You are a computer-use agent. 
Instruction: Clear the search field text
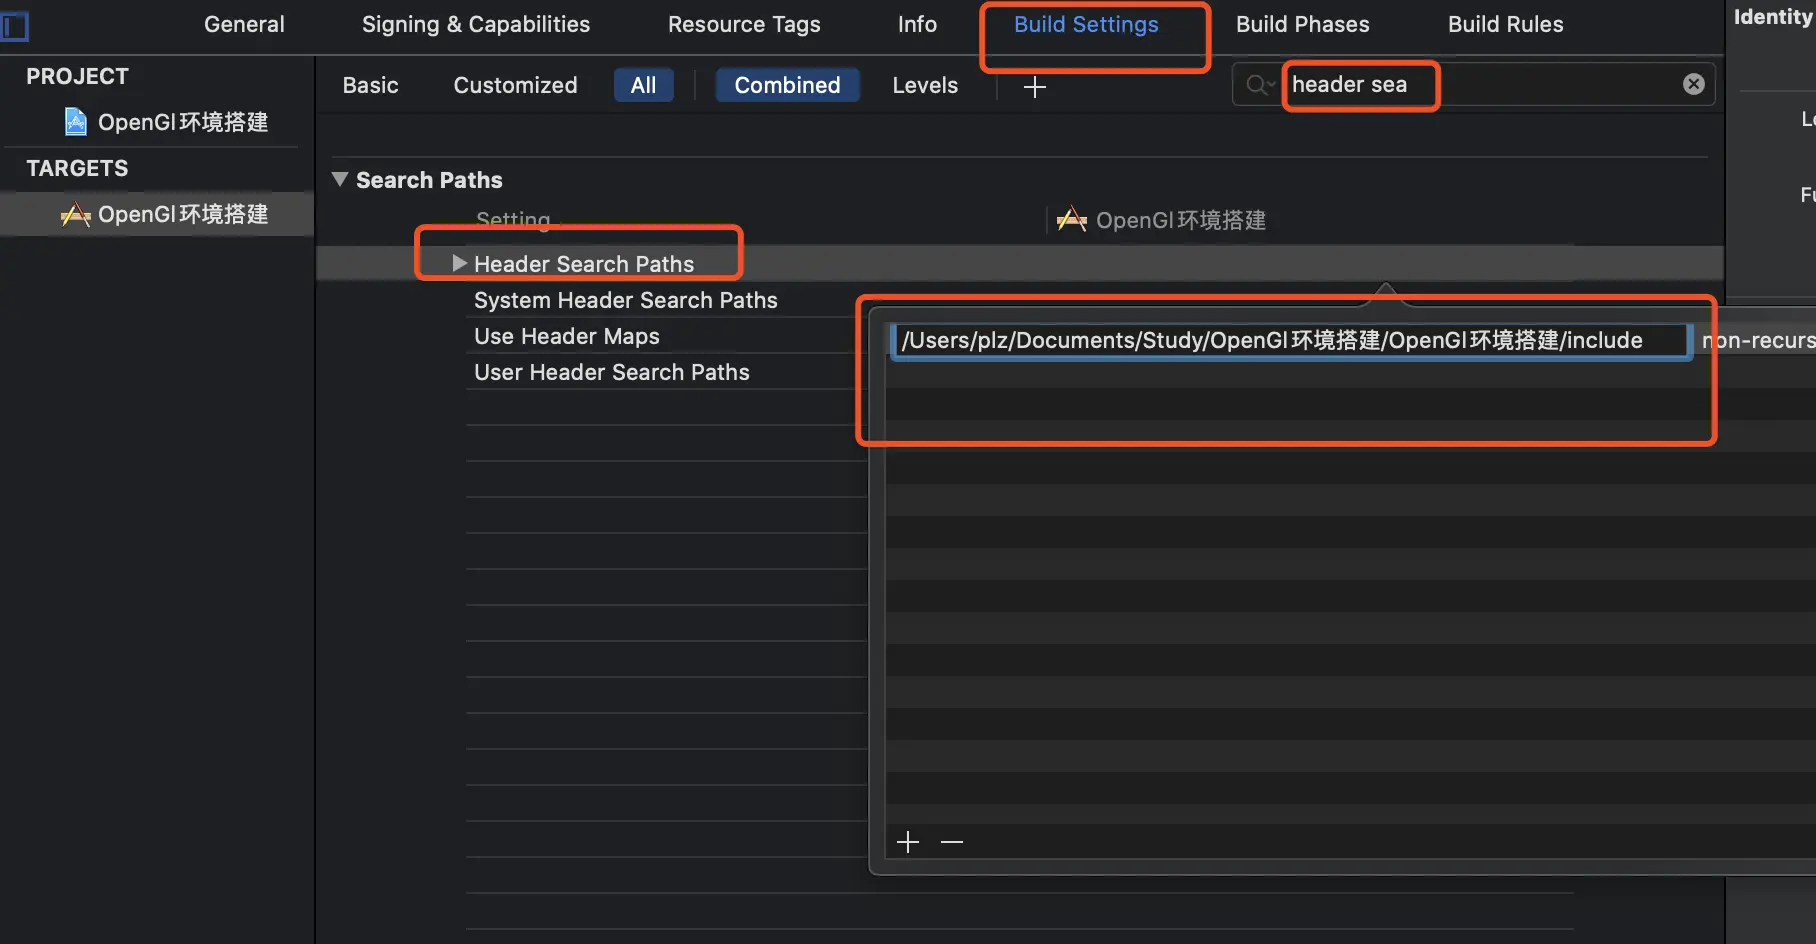(x=1693, y=84)
